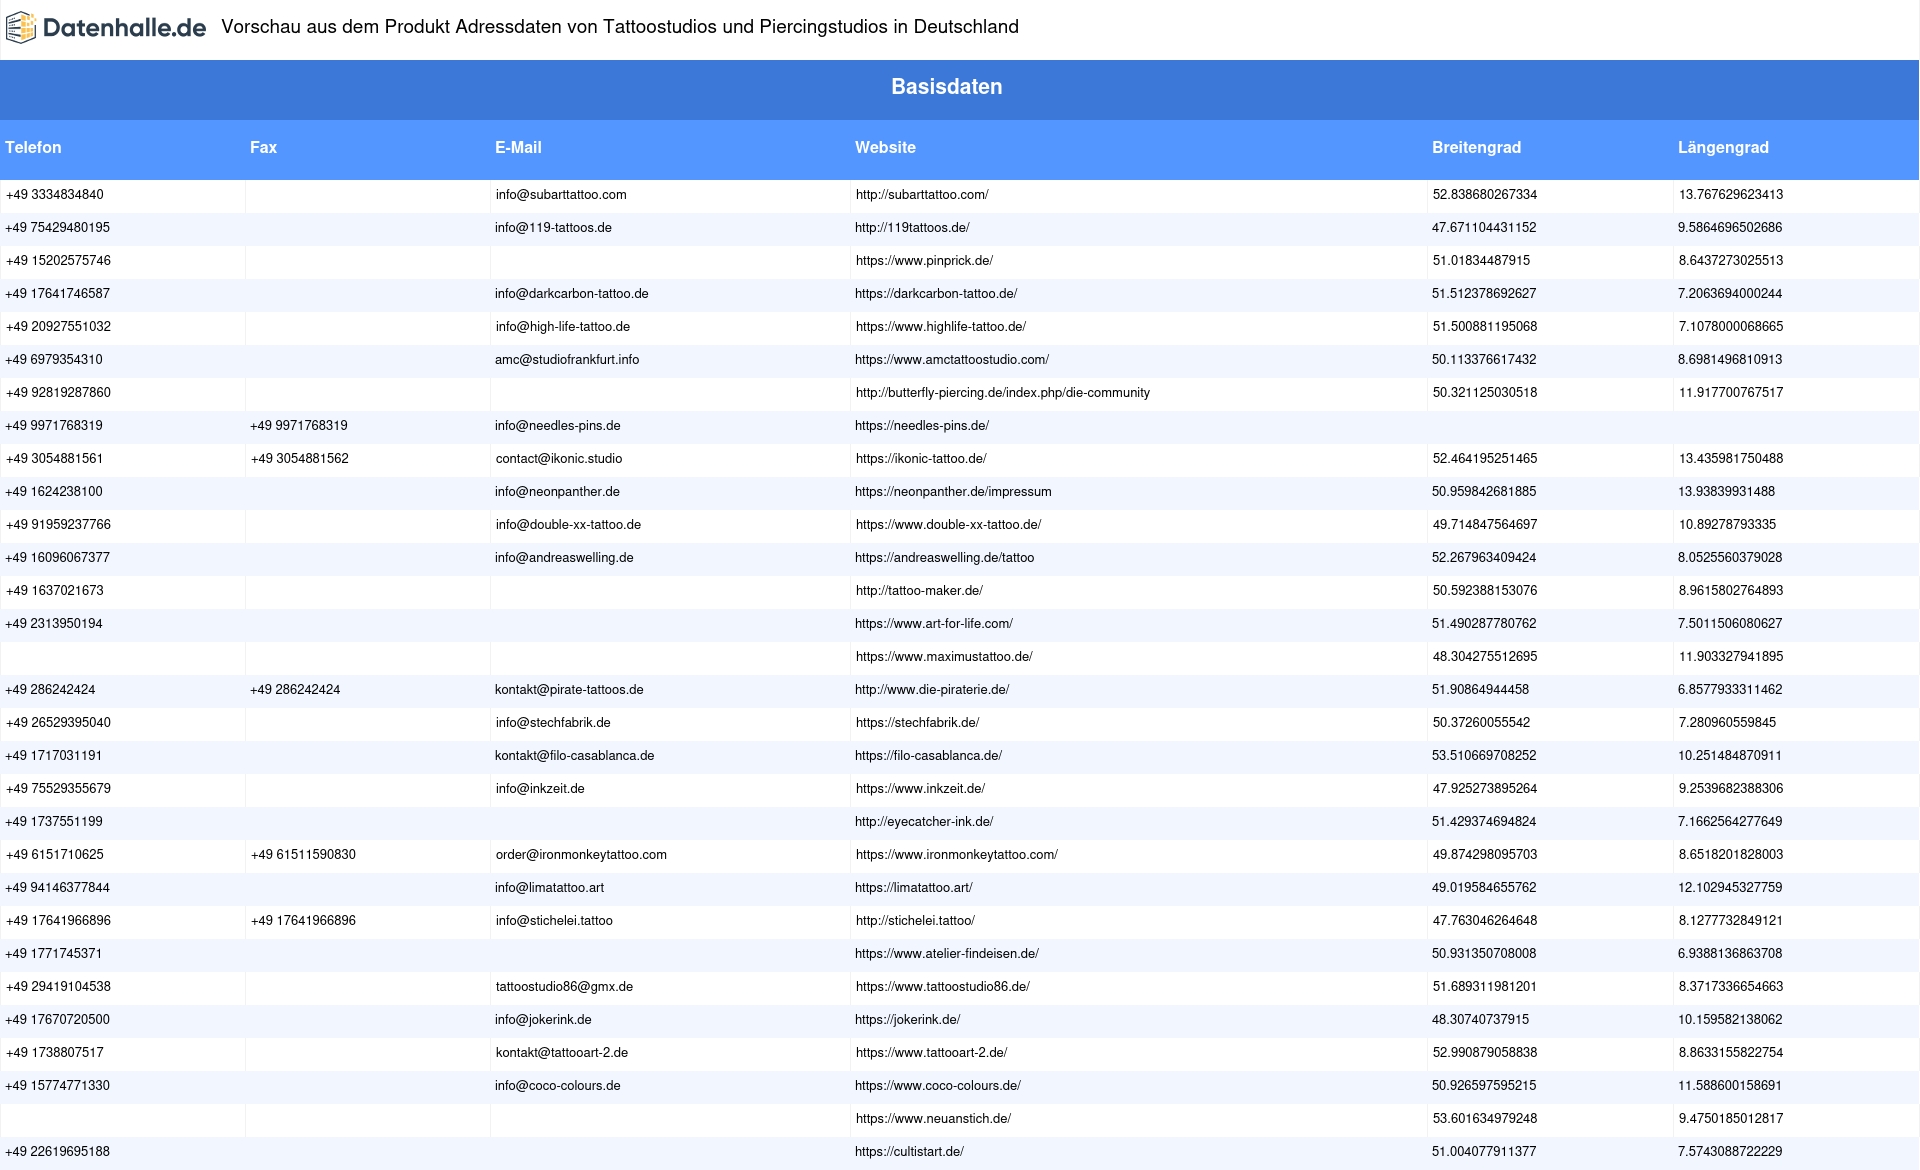Viewport: 1920px width, 1170px height.
Task: Select phone number +49 17670720500
Action: coord(58,1020)
